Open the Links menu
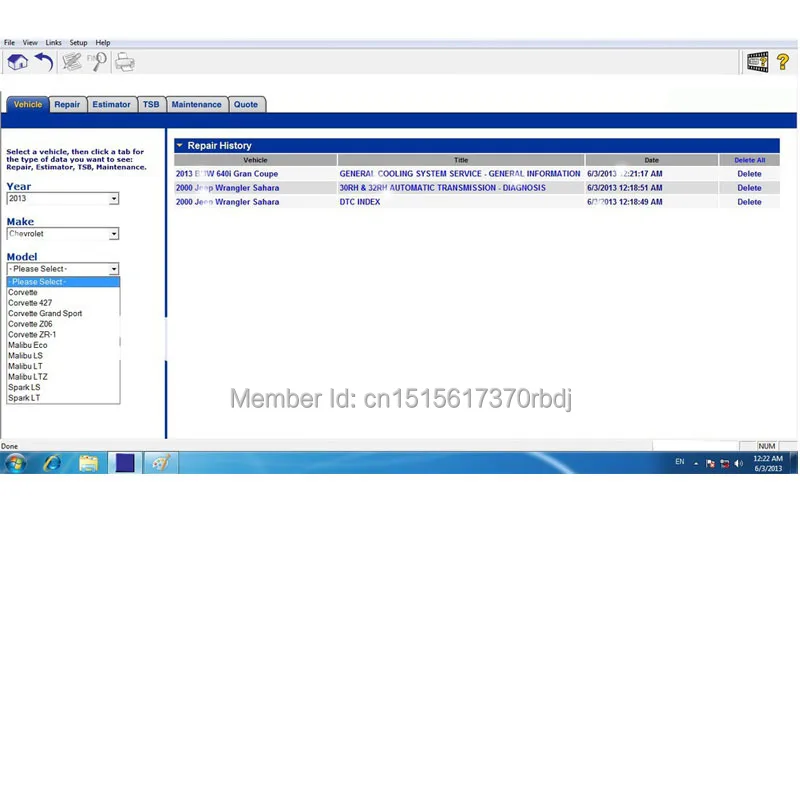 click(x=54, y=43)
